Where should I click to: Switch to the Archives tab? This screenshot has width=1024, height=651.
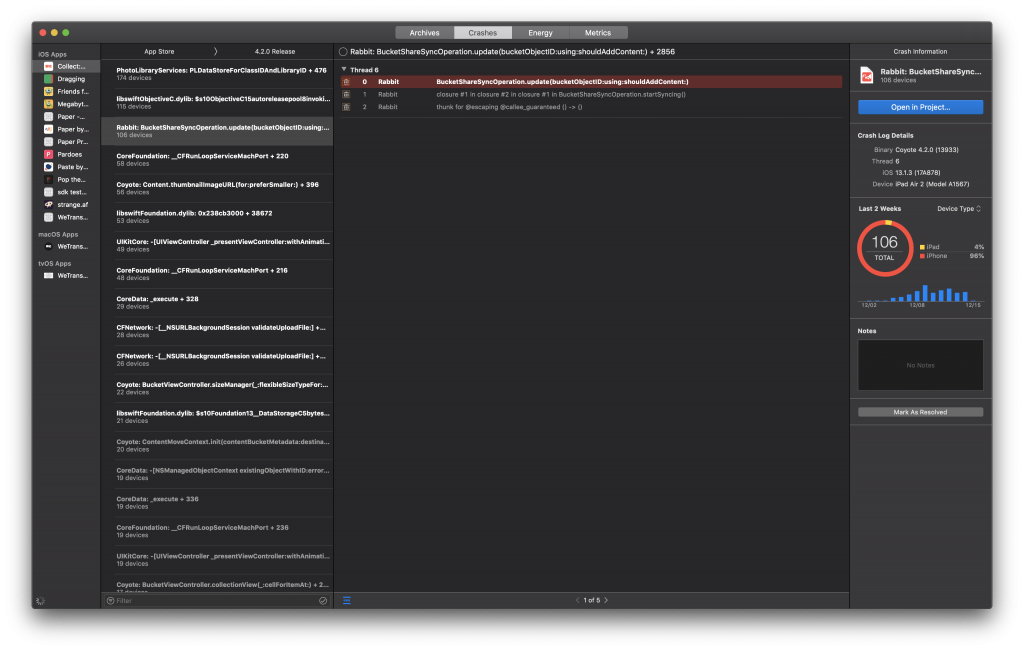pos(424,33)
